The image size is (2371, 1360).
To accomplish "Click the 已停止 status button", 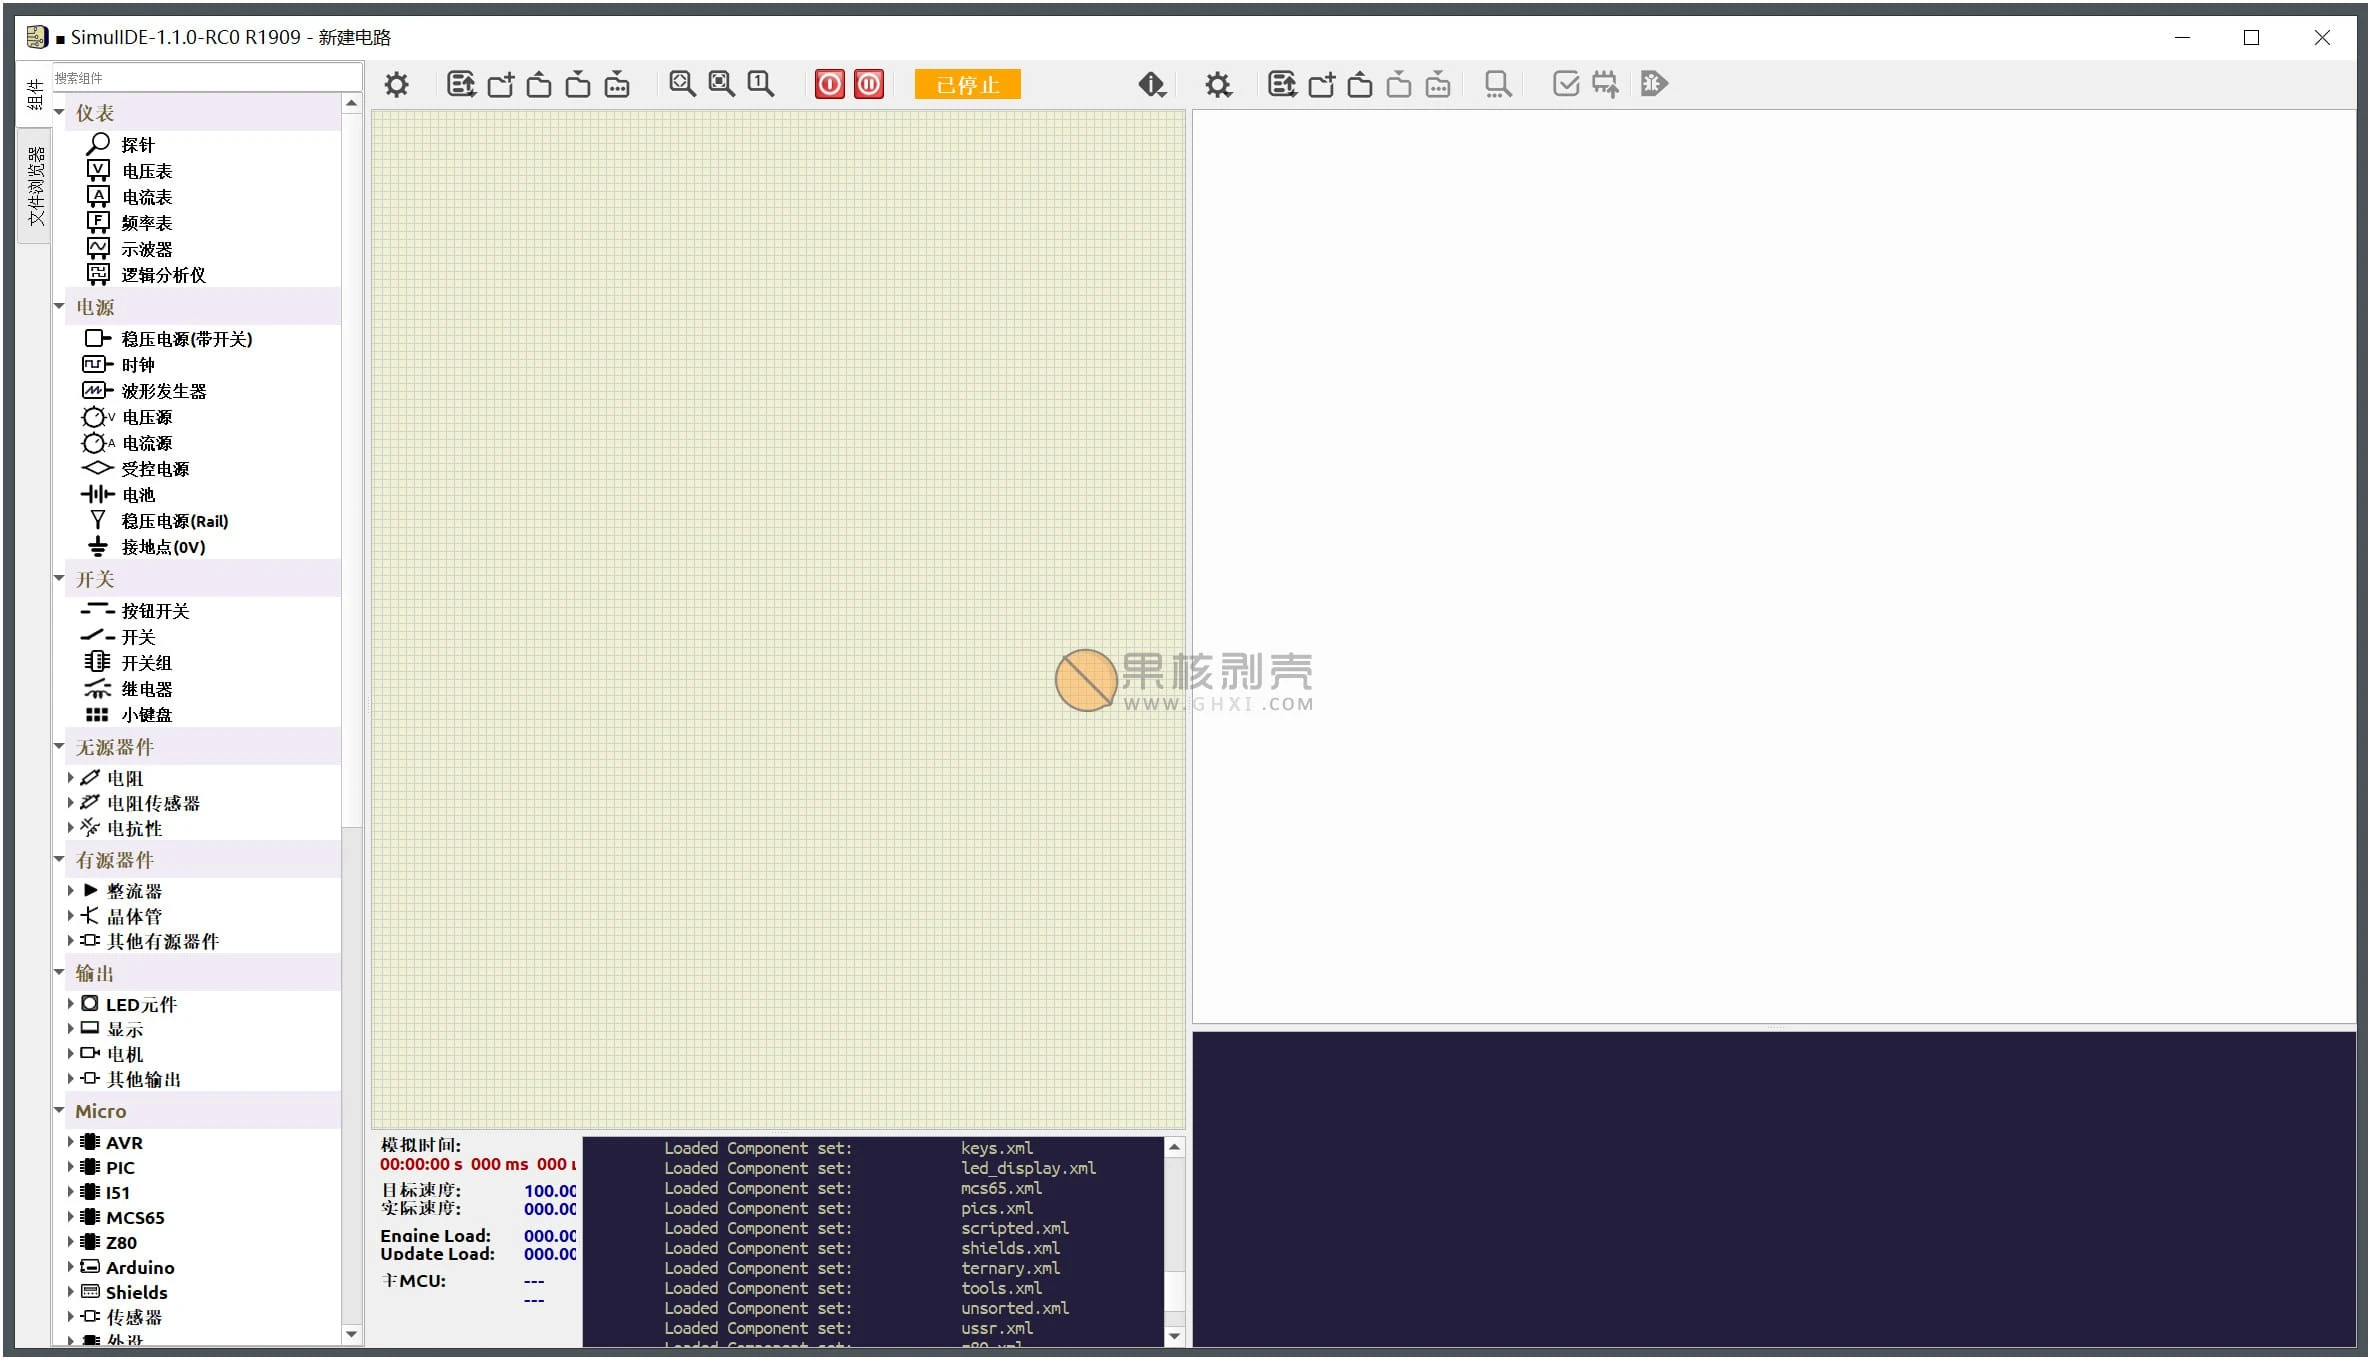I will (967, 85).
